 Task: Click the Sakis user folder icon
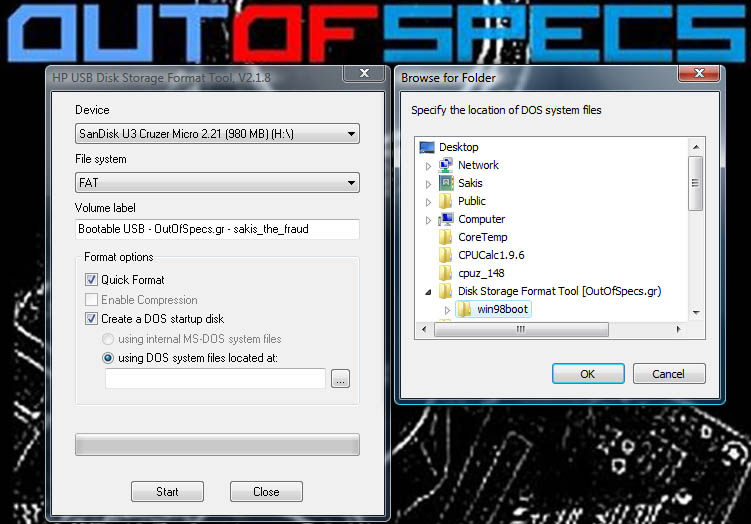pos(446,183)
